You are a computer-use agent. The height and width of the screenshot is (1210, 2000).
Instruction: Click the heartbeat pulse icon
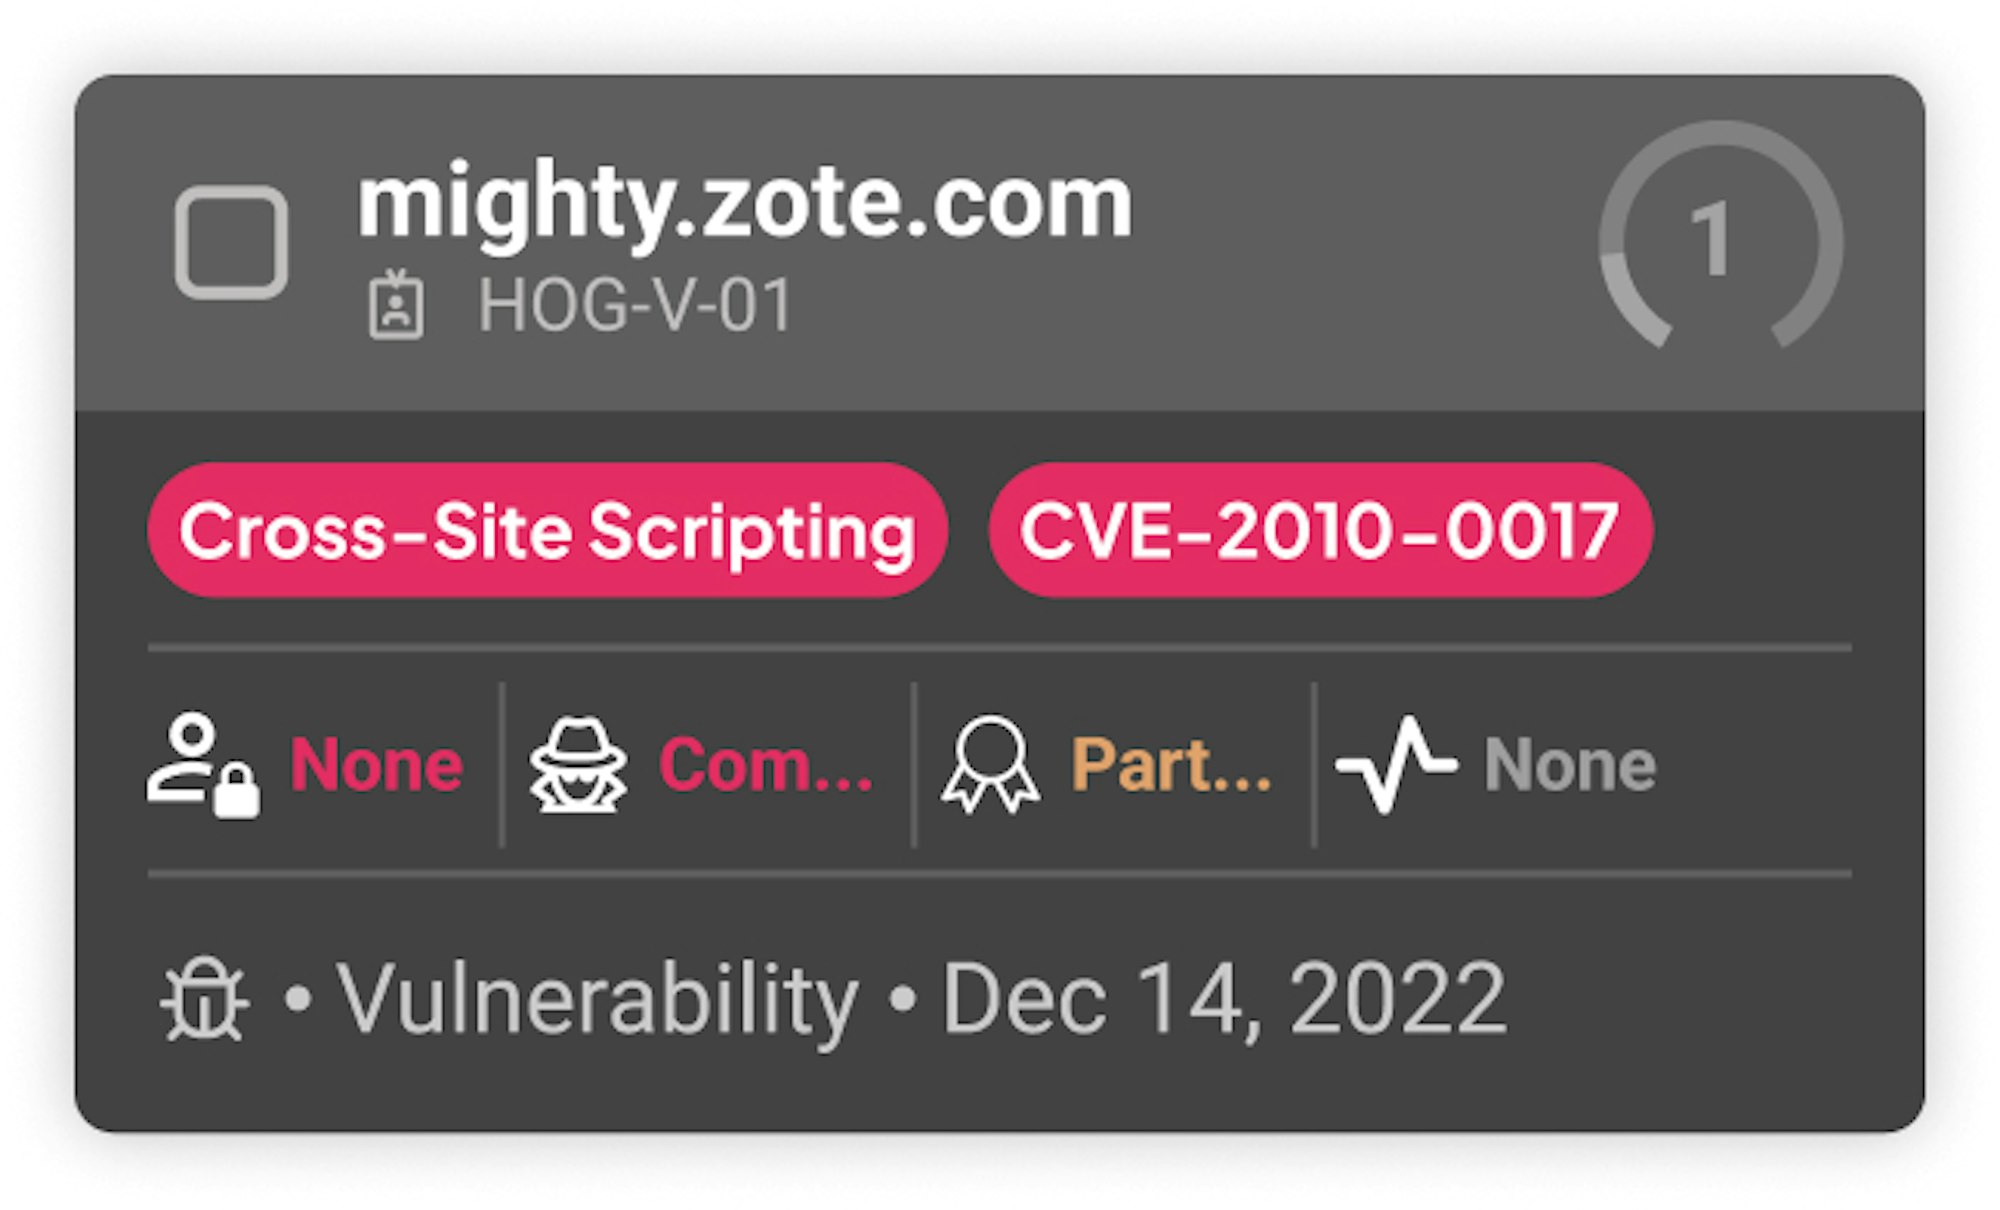1396,765
